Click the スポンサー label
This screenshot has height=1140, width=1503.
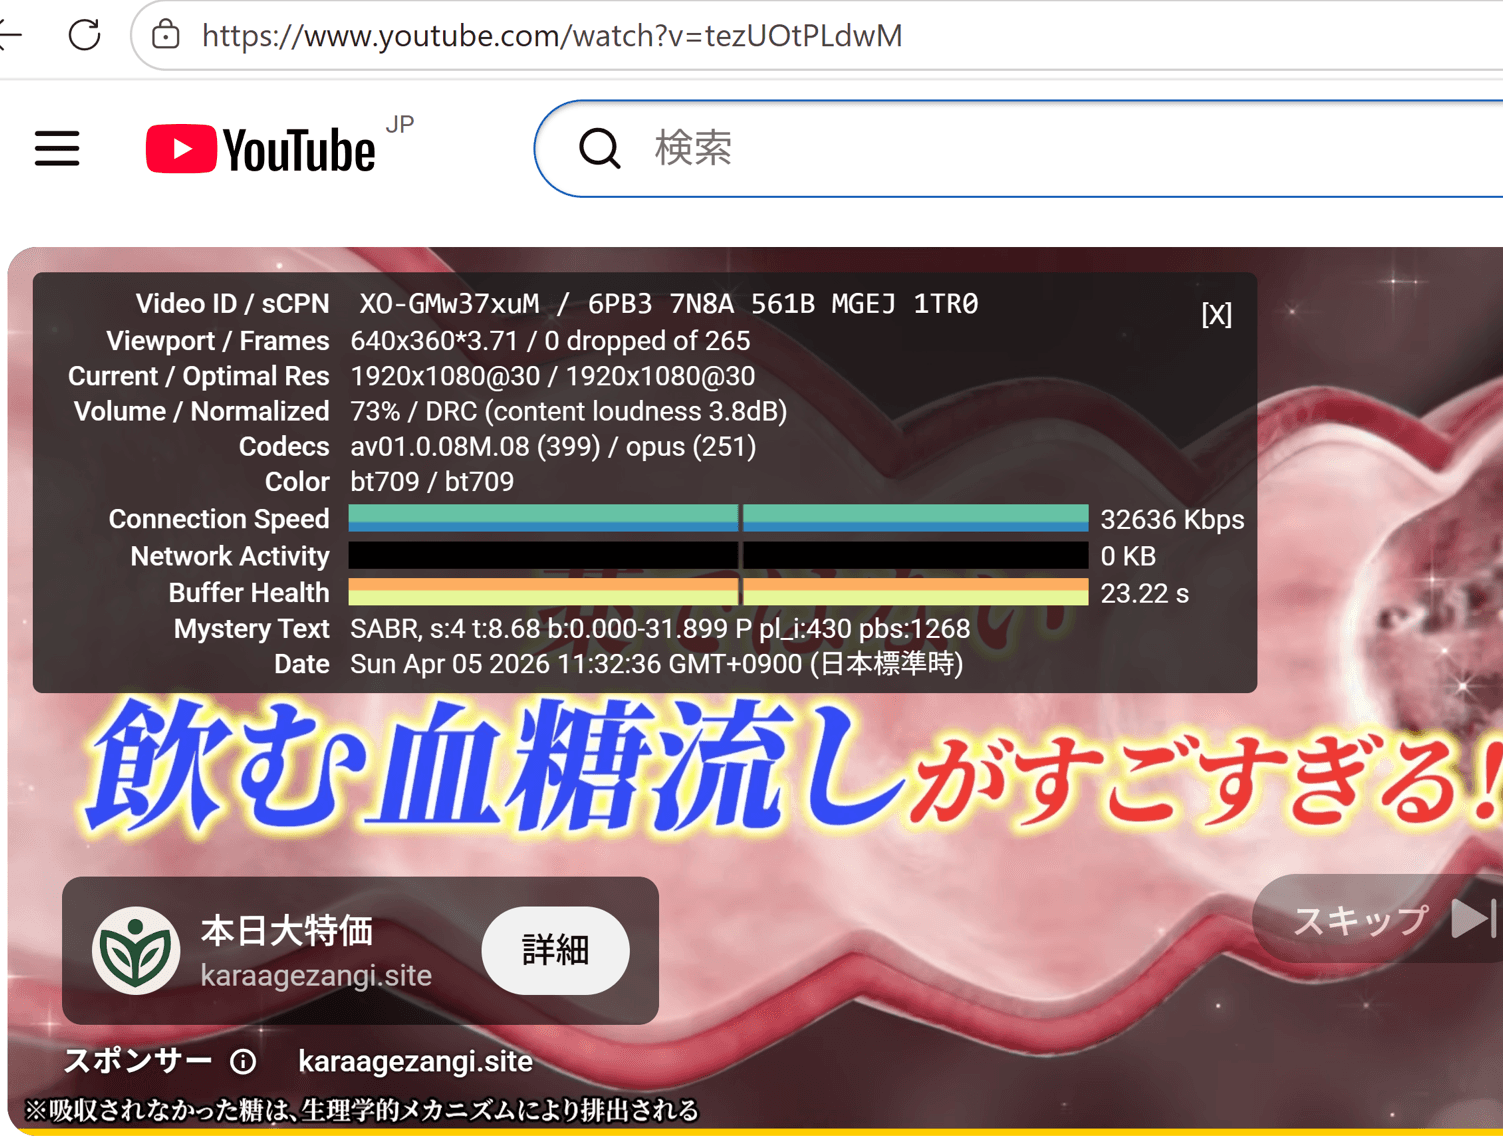pyautogui.click(x=138, y=1061)
